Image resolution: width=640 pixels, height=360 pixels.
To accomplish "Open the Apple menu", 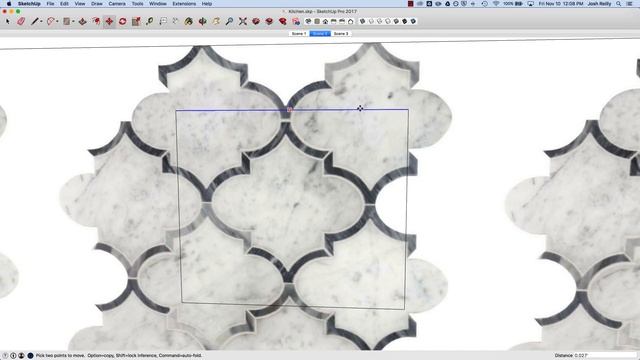I will coord(9,4).
